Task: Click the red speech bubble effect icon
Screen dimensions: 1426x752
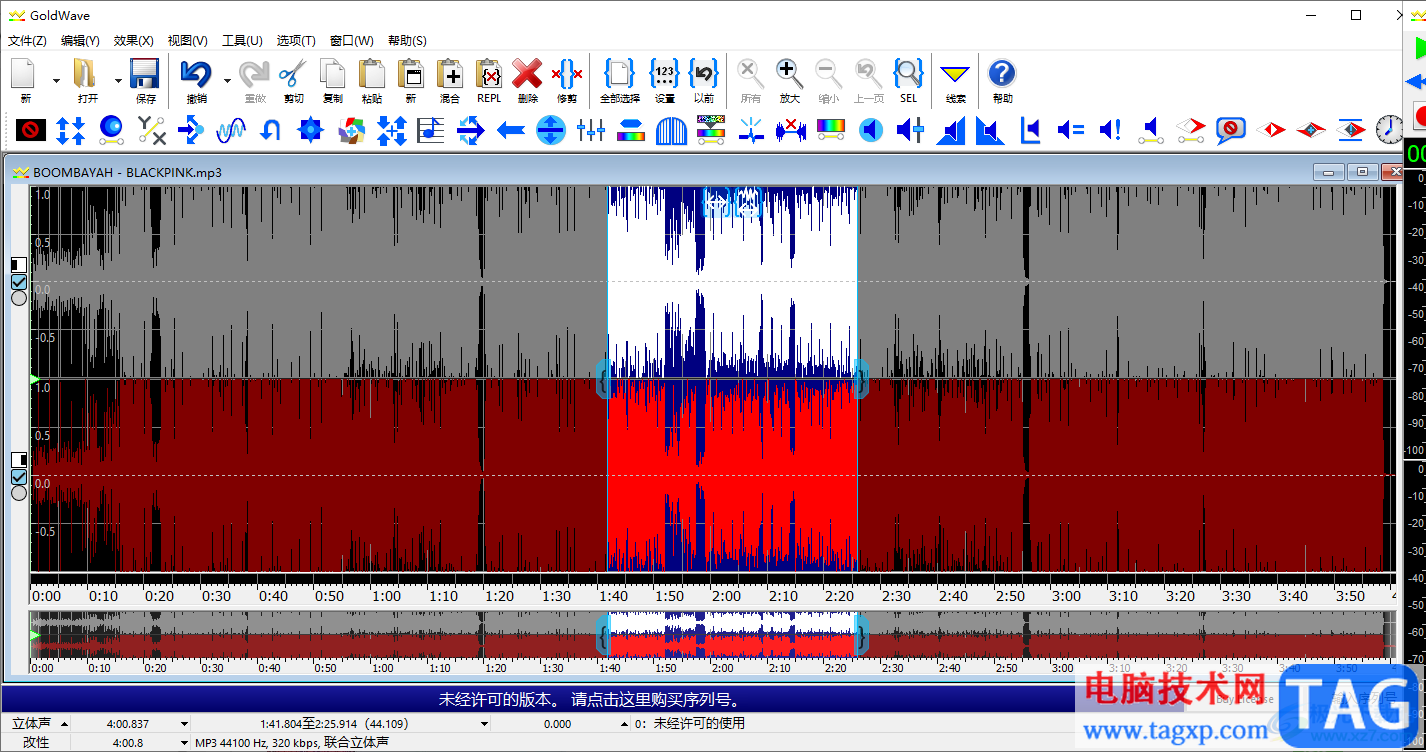Action: [x=1230, y=129]
